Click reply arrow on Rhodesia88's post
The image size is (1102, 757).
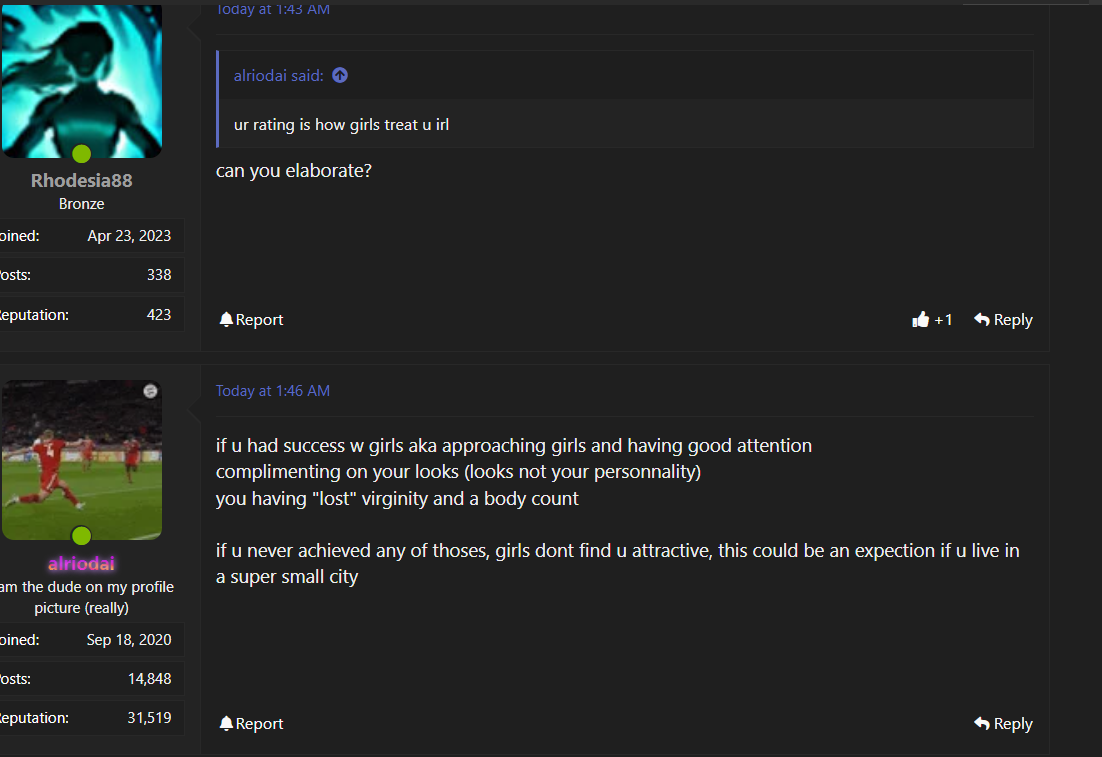click(982, 319)
